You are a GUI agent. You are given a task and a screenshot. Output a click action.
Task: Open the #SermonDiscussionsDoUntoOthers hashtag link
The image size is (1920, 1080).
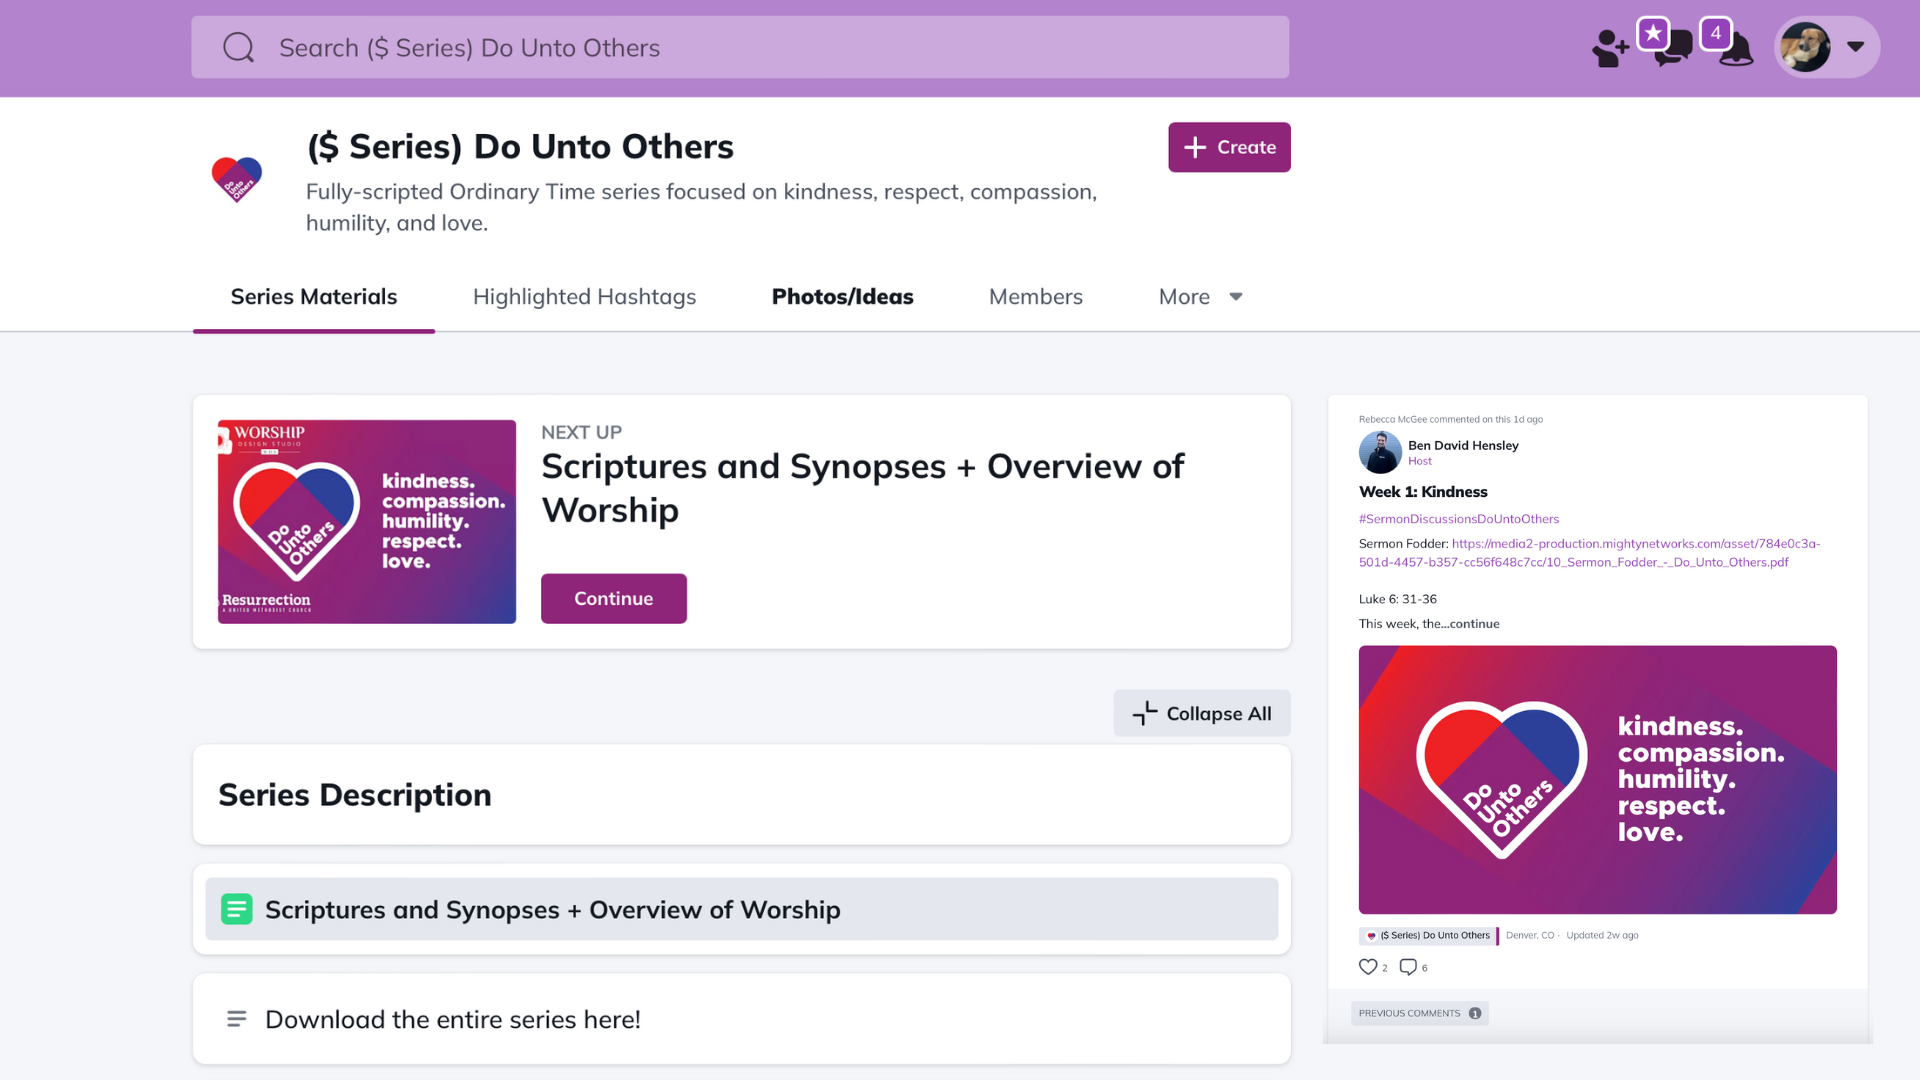pyautogui.click(x=1458, y=519)
